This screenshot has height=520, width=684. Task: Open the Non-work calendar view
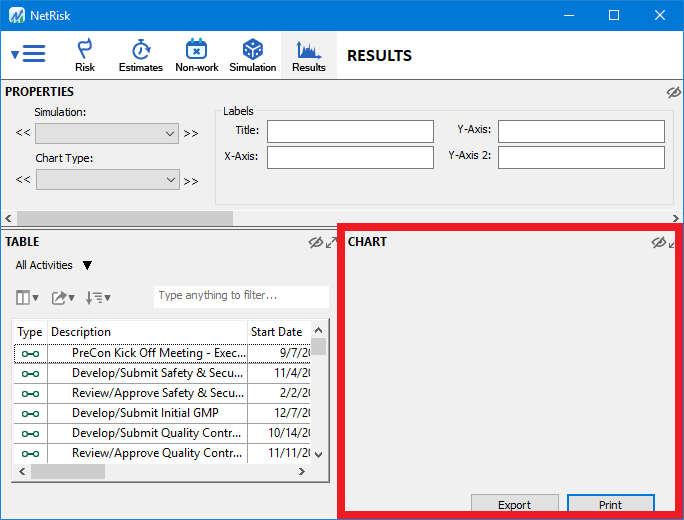click(197, 55)
